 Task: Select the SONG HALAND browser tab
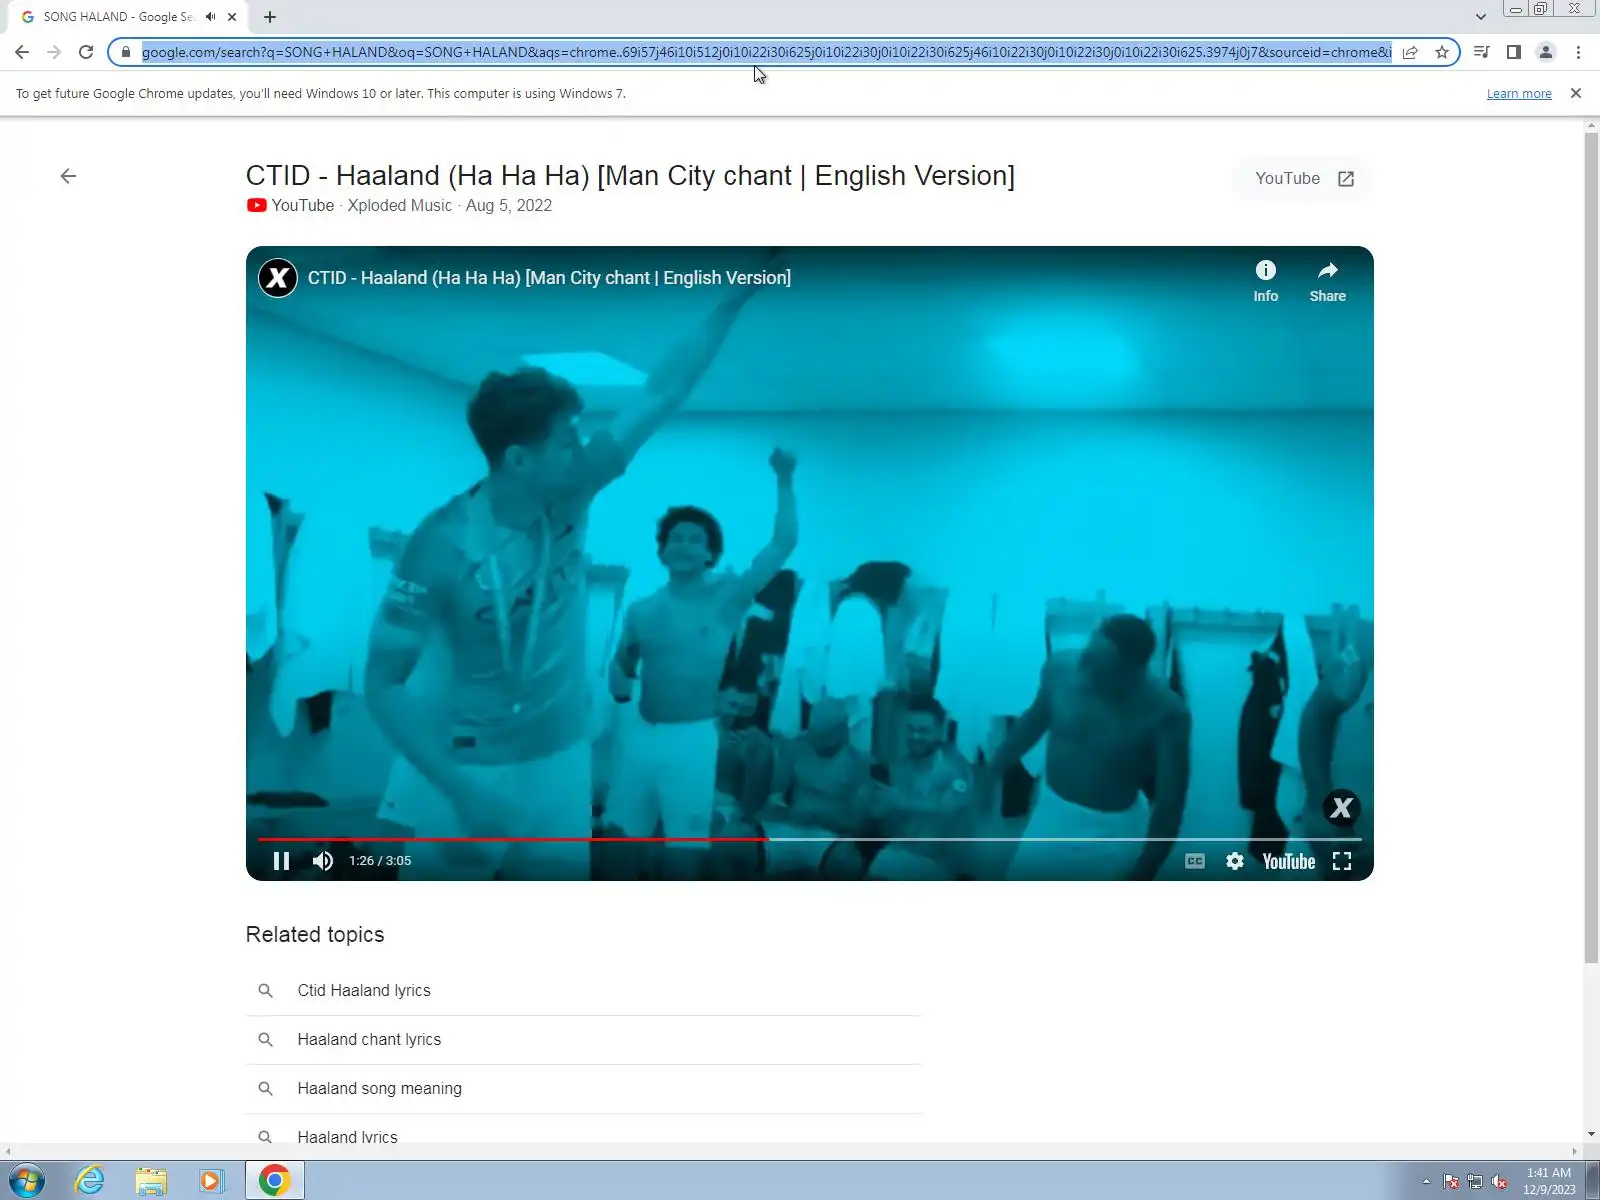point(120,17)
